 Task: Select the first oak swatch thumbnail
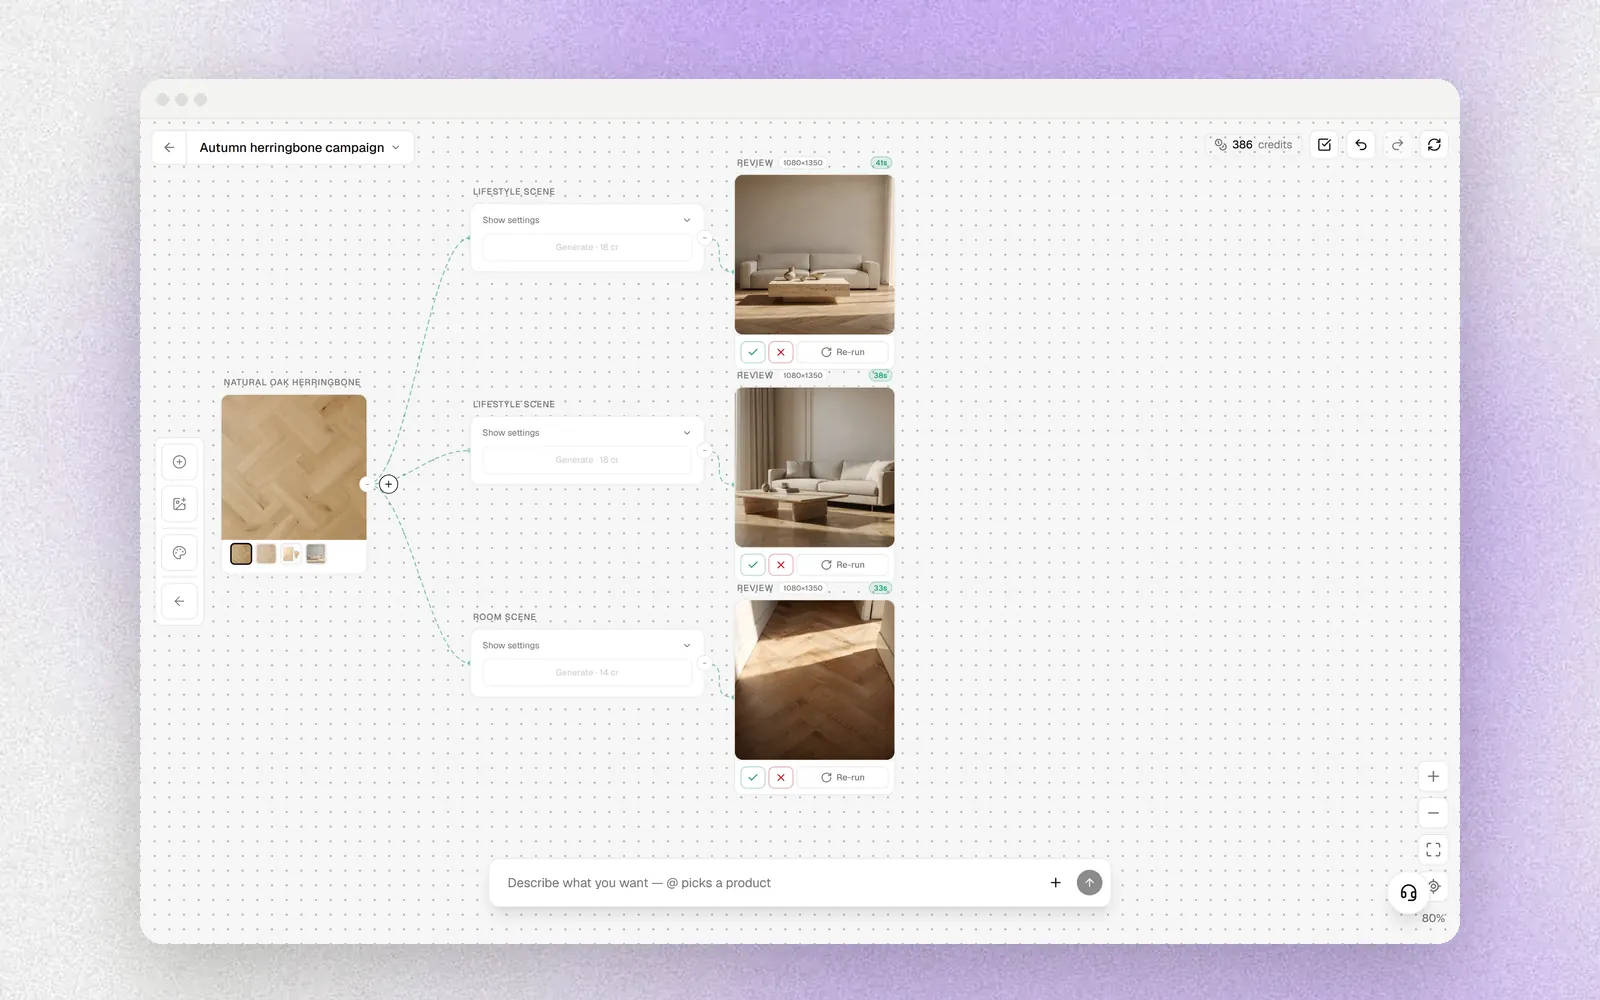pos(241,554)
